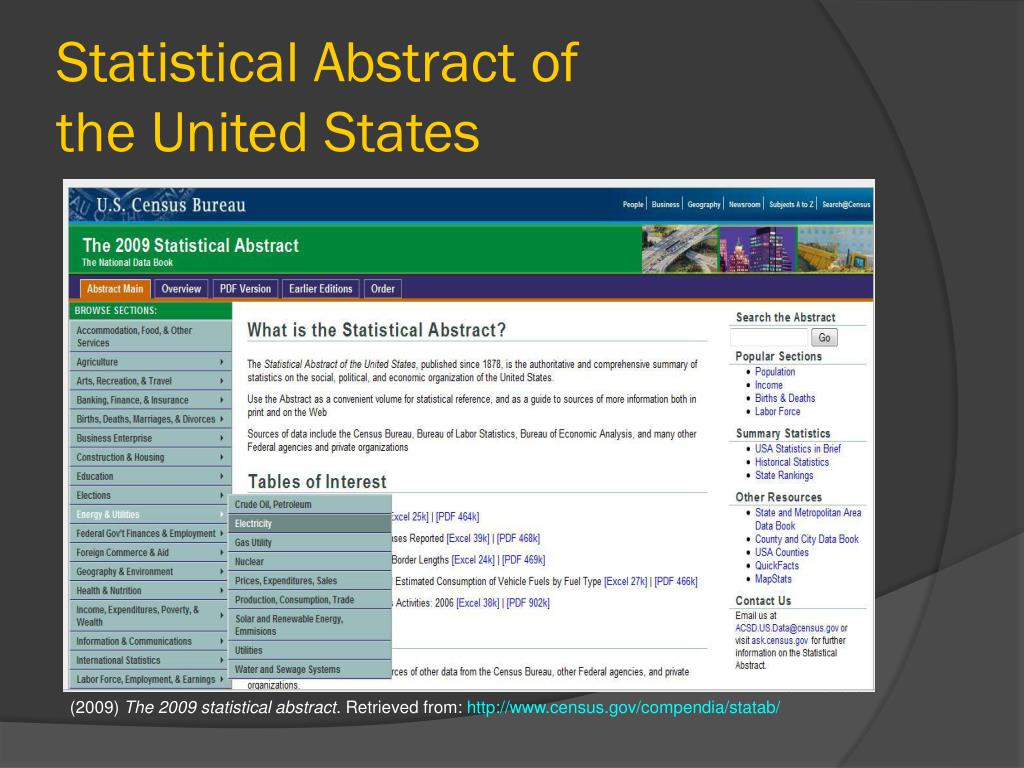This screenshot has width=1024, height=768.
Task: Expand the Education section arrow
Action: tap(221, 476)
